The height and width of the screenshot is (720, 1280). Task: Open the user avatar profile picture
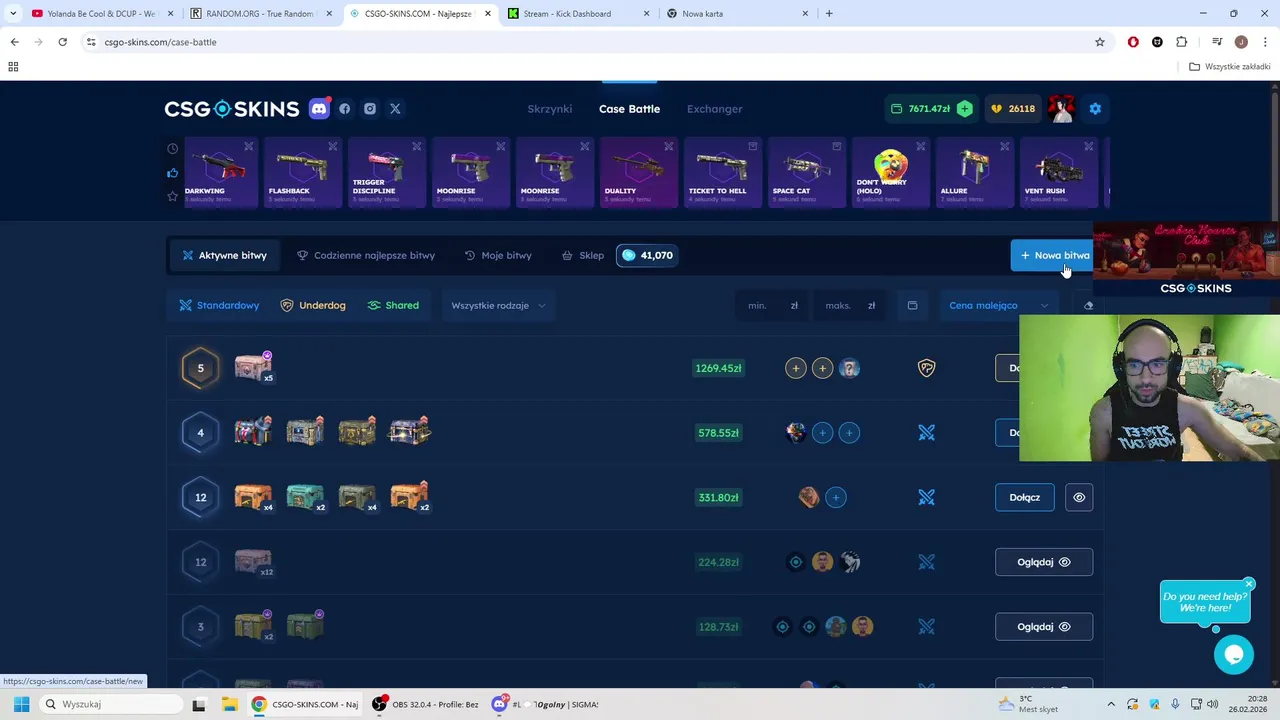[x=1061, y=109]
